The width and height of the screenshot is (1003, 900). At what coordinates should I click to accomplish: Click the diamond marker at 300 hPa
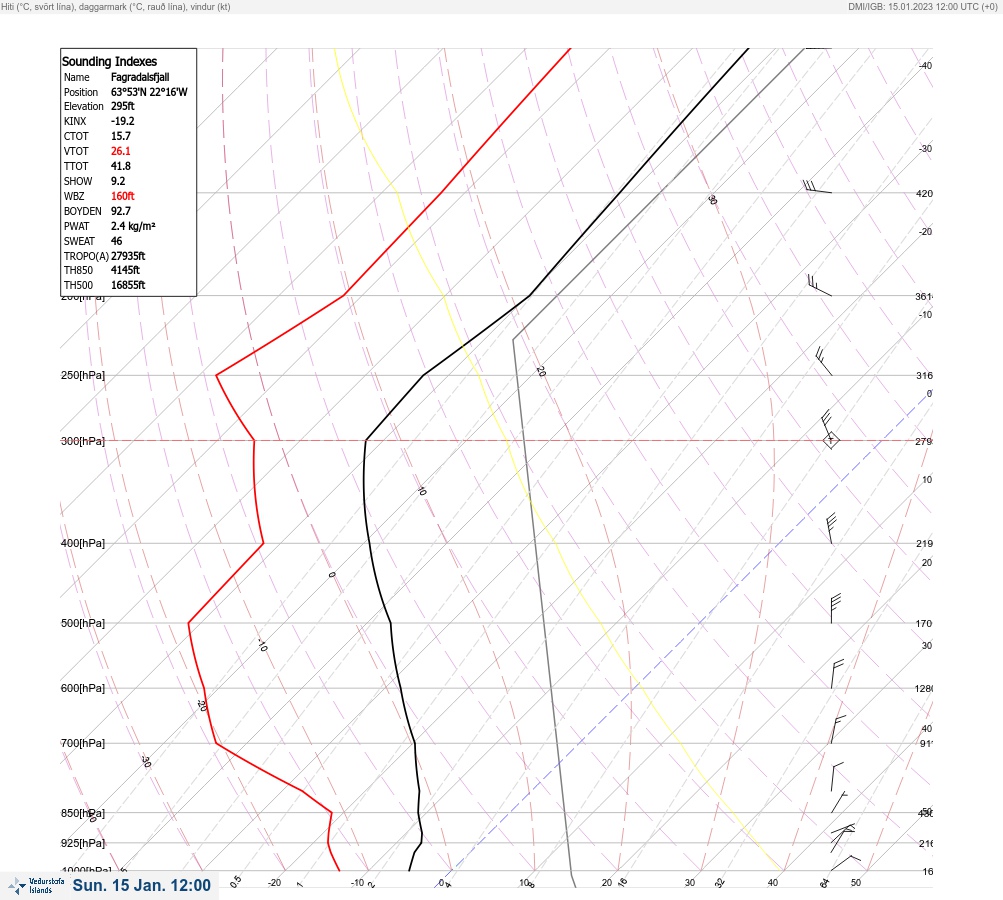tap(831, 440)
